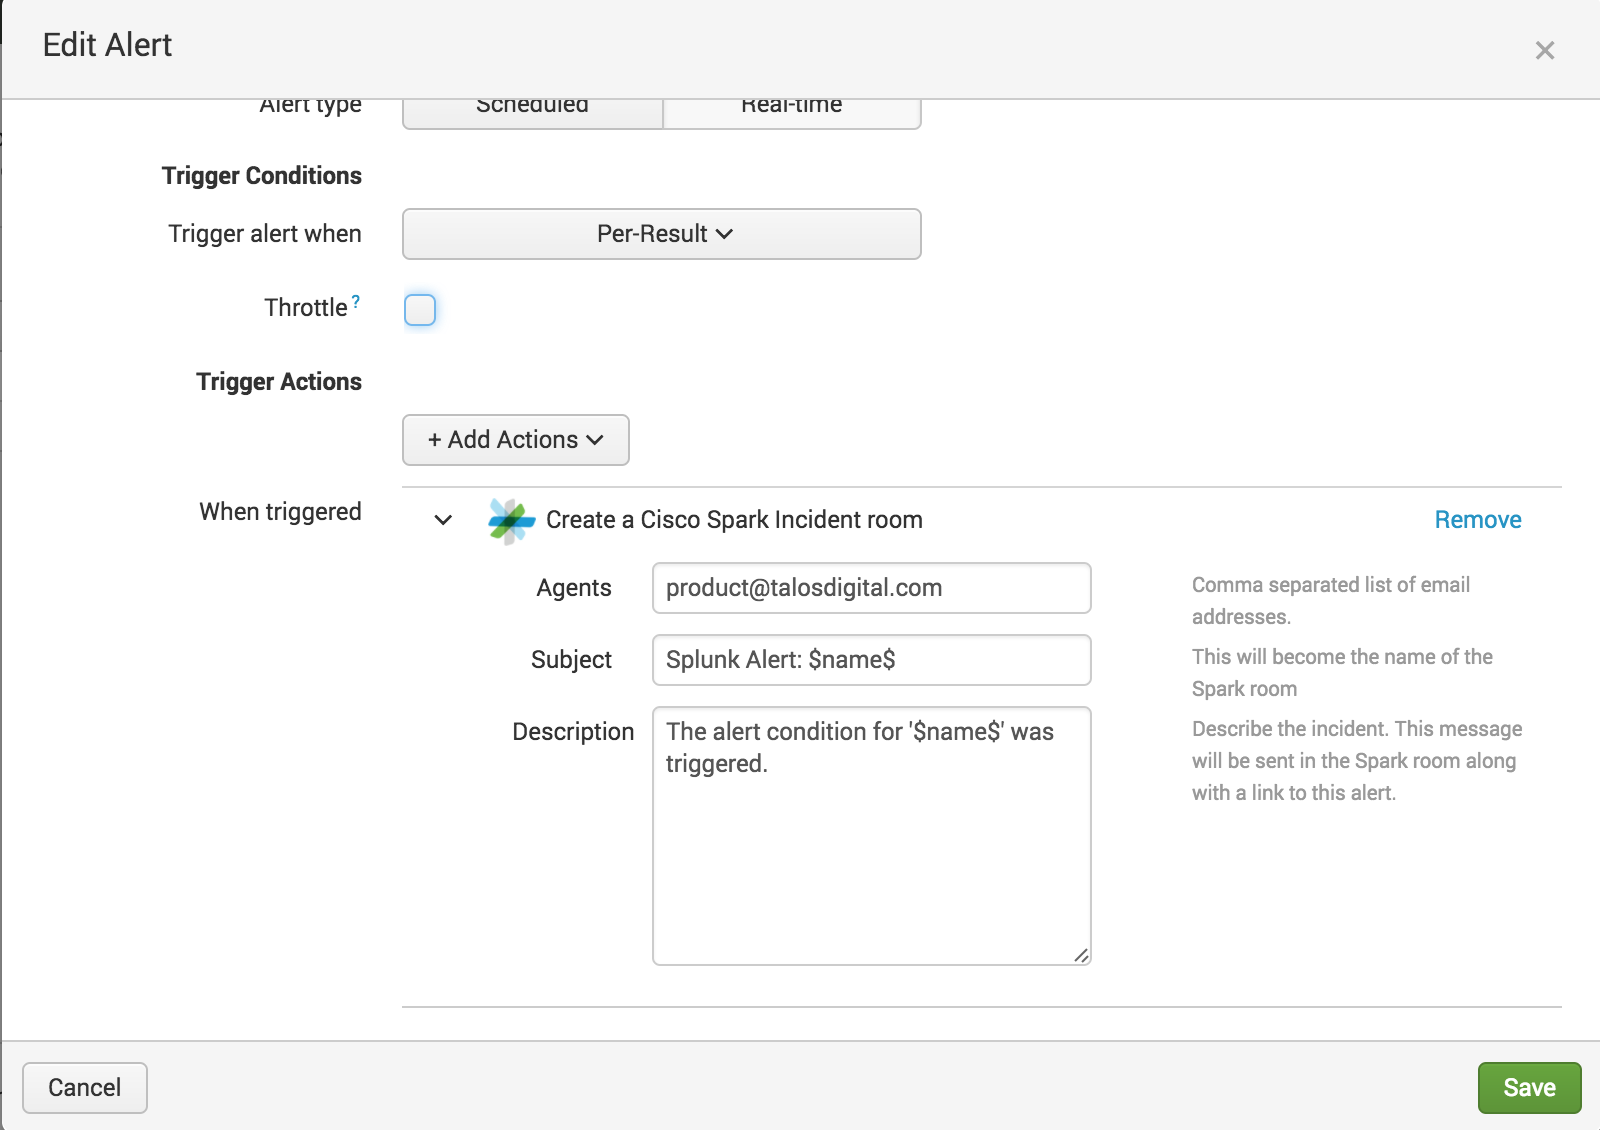Open the Per-Result trigger dropdown
This screenshot has width=1600, height=1130.
(x=661, y=234)
